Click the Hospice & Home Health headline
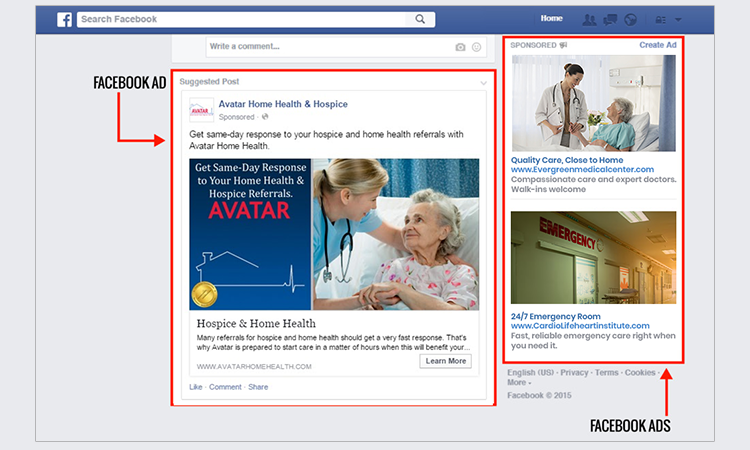The height and width of the screenshot is (450, 750). (x=256, y=324)
